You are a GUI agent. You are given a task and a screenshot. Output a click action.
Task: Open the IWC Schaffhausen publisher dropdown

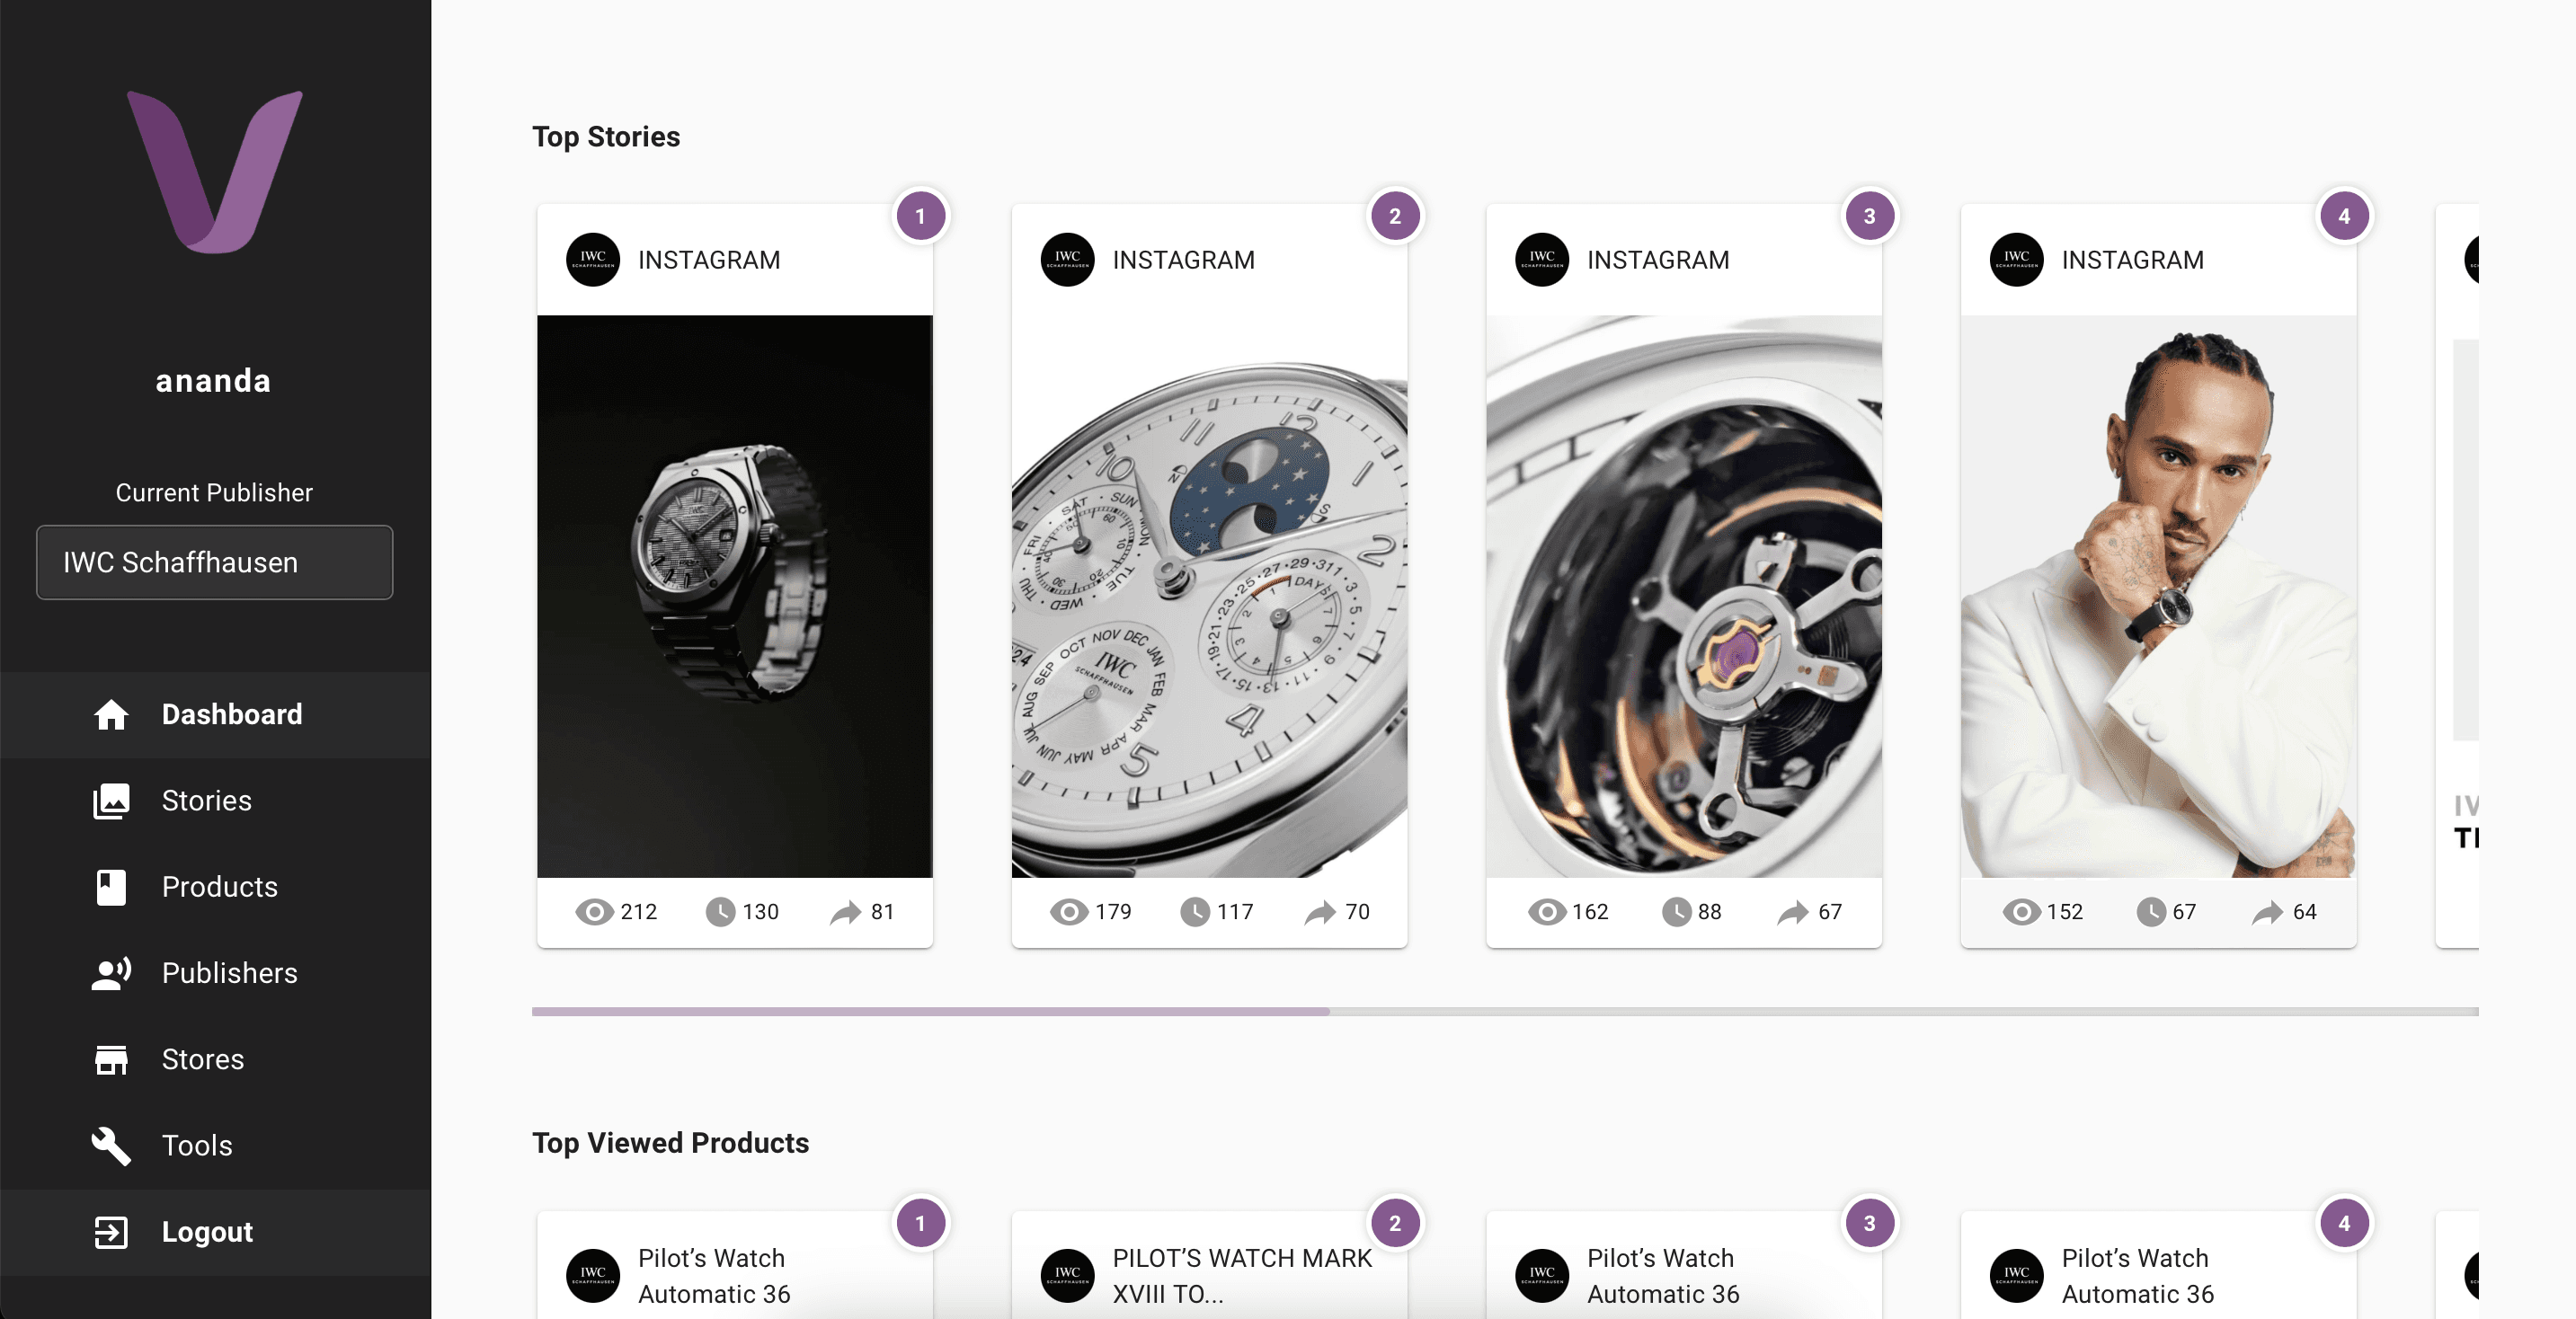coord(214,563)
